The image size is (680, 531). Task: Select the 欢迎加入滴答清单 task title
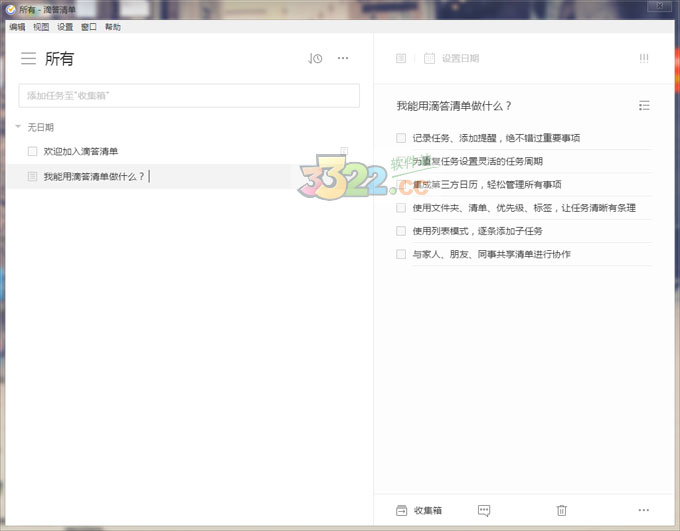click(x=81, y=151)
